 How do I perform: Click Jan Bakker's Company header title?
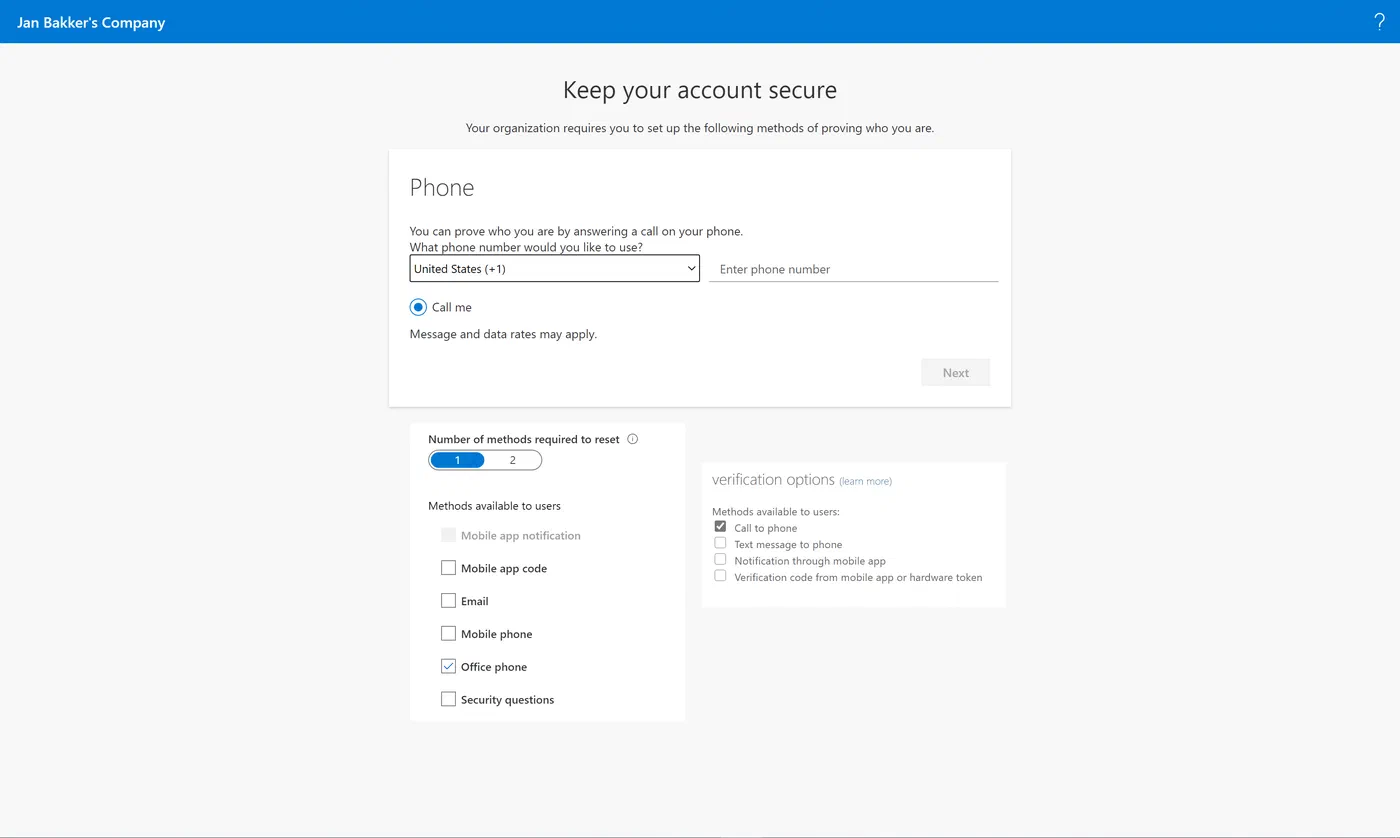(x=91, y=22)
